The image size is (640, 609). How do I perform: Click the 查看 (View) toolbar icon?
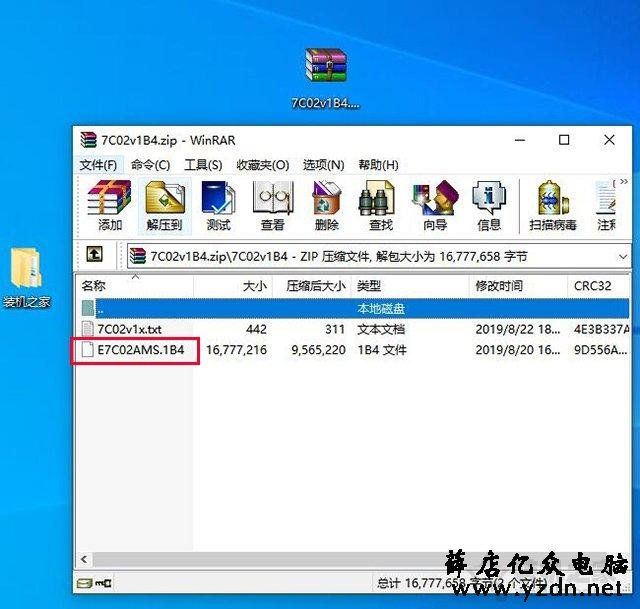[x=273, y=206]
